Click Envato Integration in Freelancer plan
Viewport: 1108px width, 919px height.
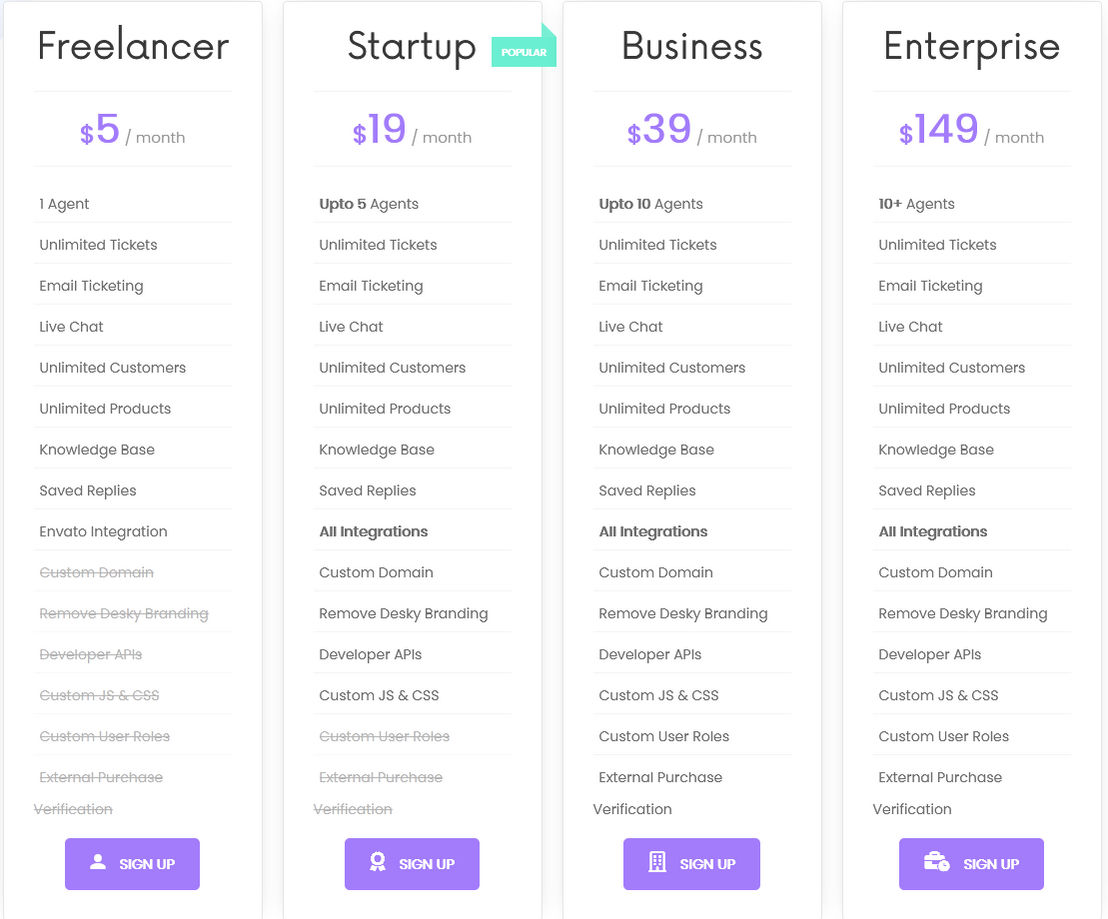pyautogui.click(x=103, y=532)
